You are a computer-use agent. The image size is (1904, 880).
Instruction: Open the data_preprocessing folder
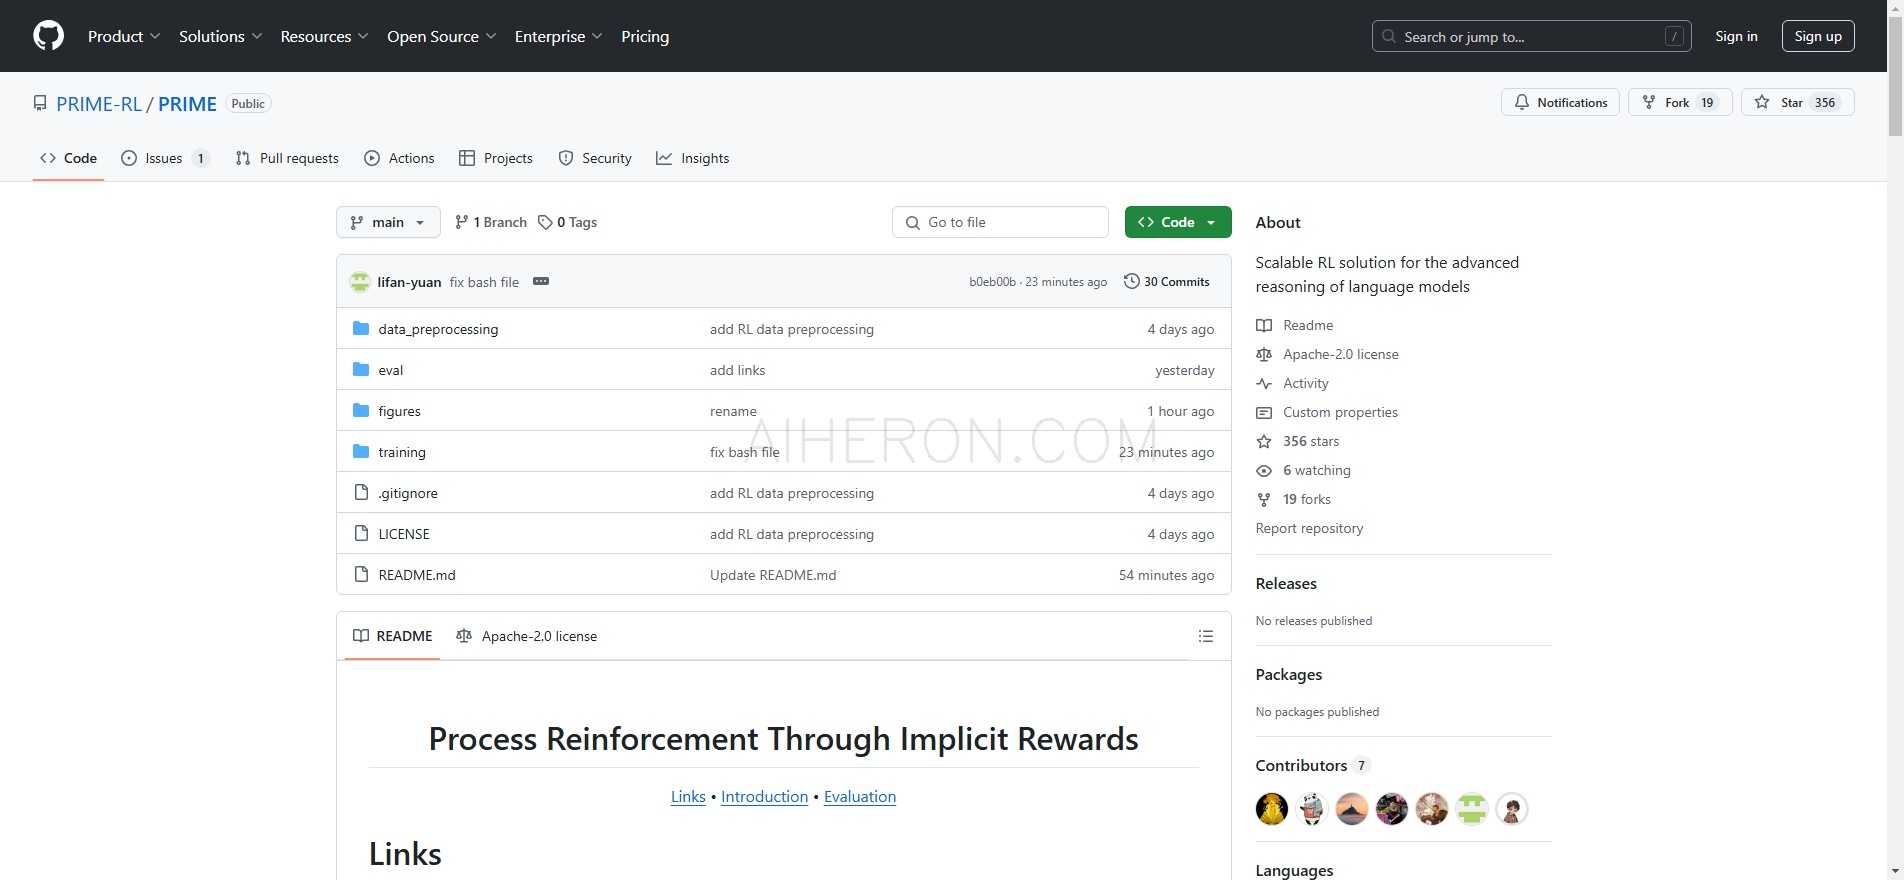point(438,329)
